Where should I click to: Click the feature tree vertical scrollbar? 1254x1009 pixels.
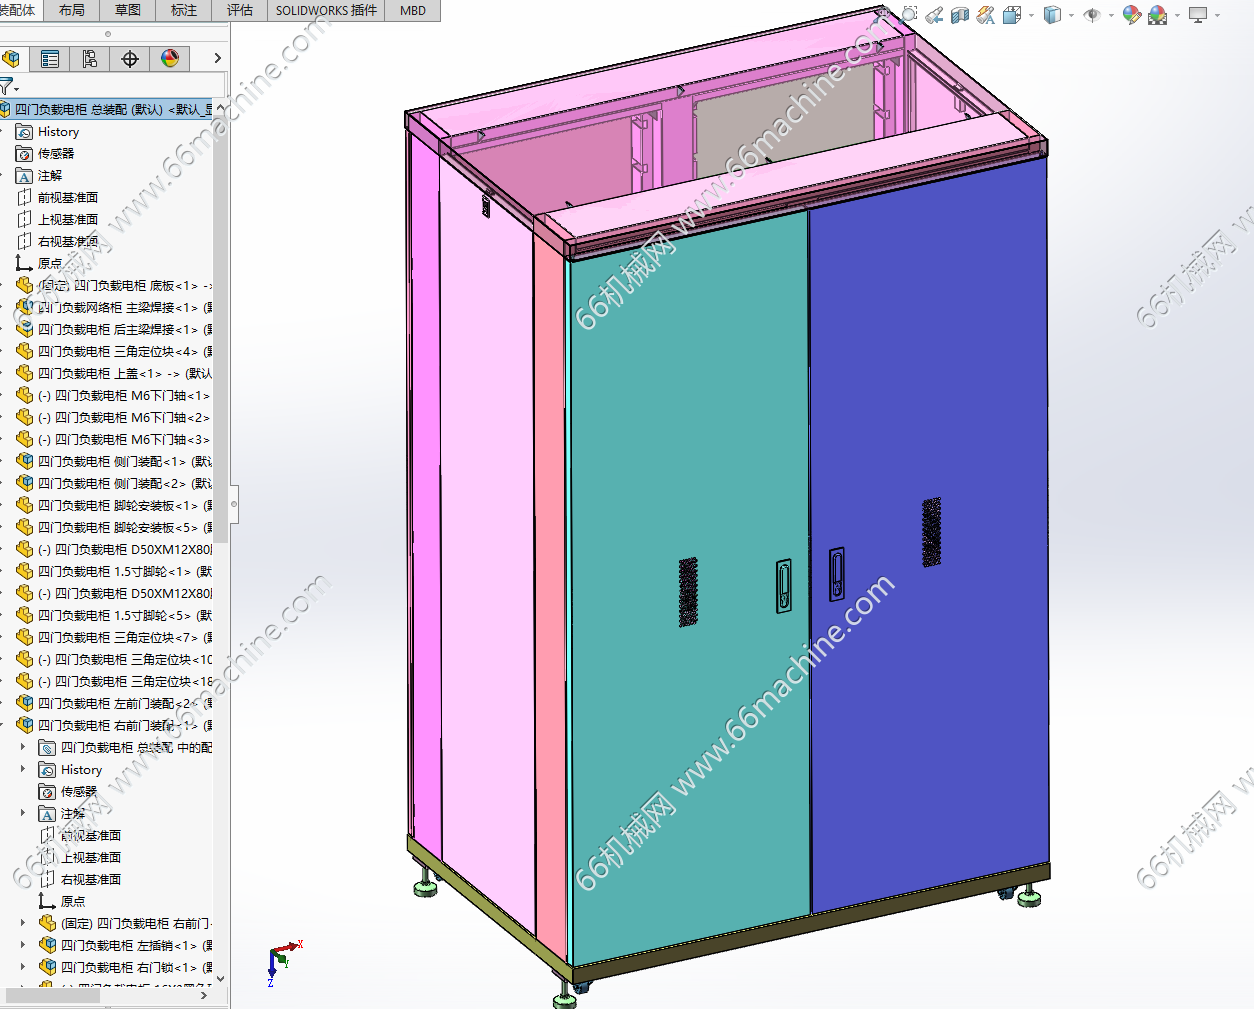pyautogui.click(x=220, y=310)
